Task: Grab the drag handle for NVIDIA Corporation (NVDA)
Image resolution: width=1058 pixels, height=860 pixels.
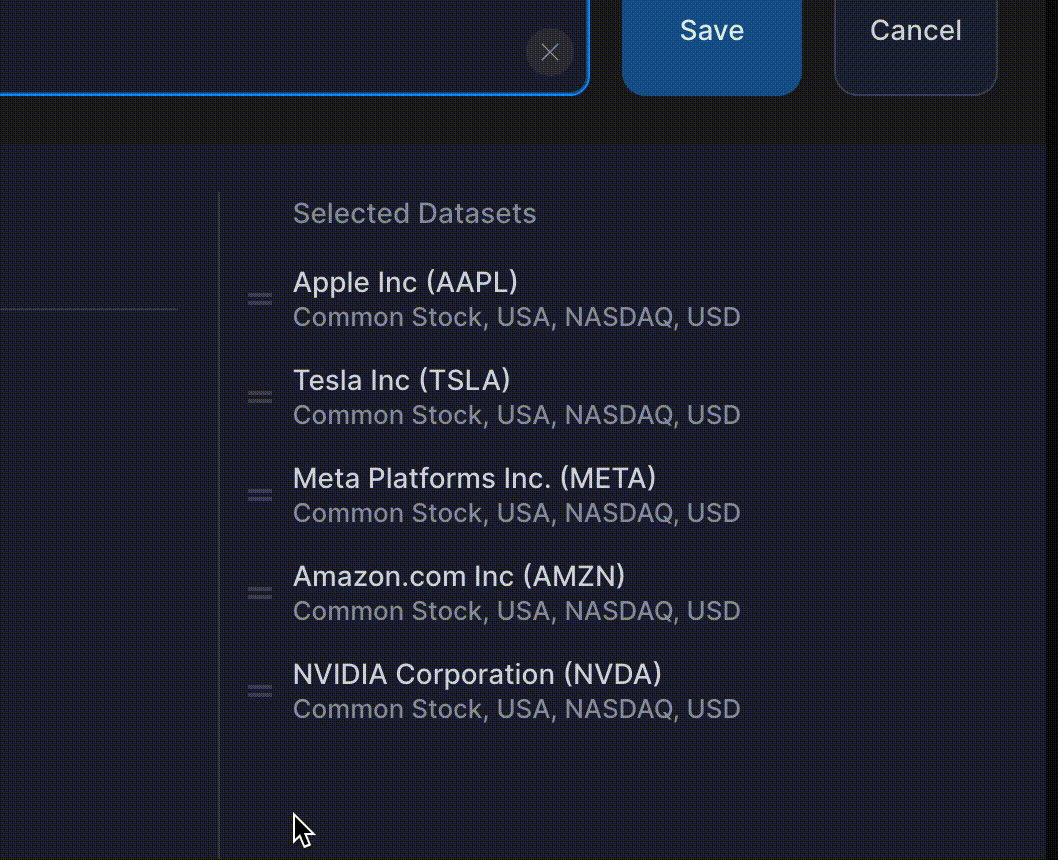Action: (260, 691)
